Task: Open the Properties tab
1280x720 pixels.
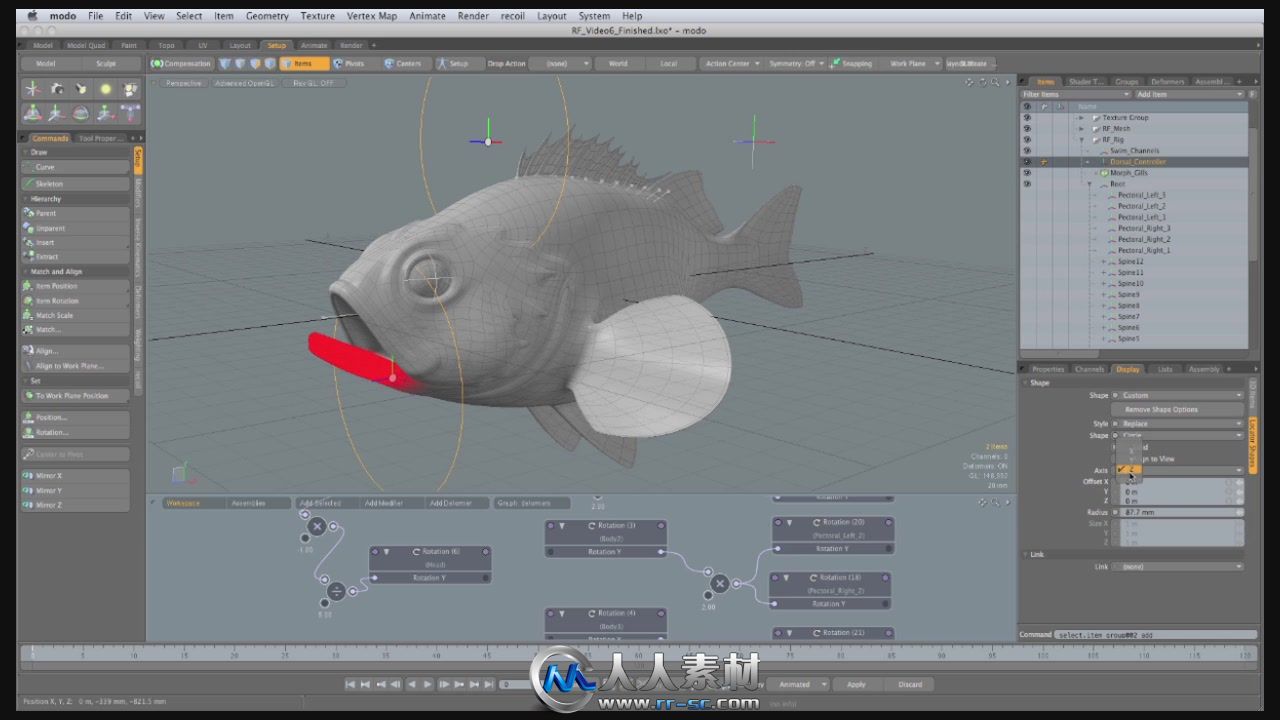Action: [x=1048, y=369]
